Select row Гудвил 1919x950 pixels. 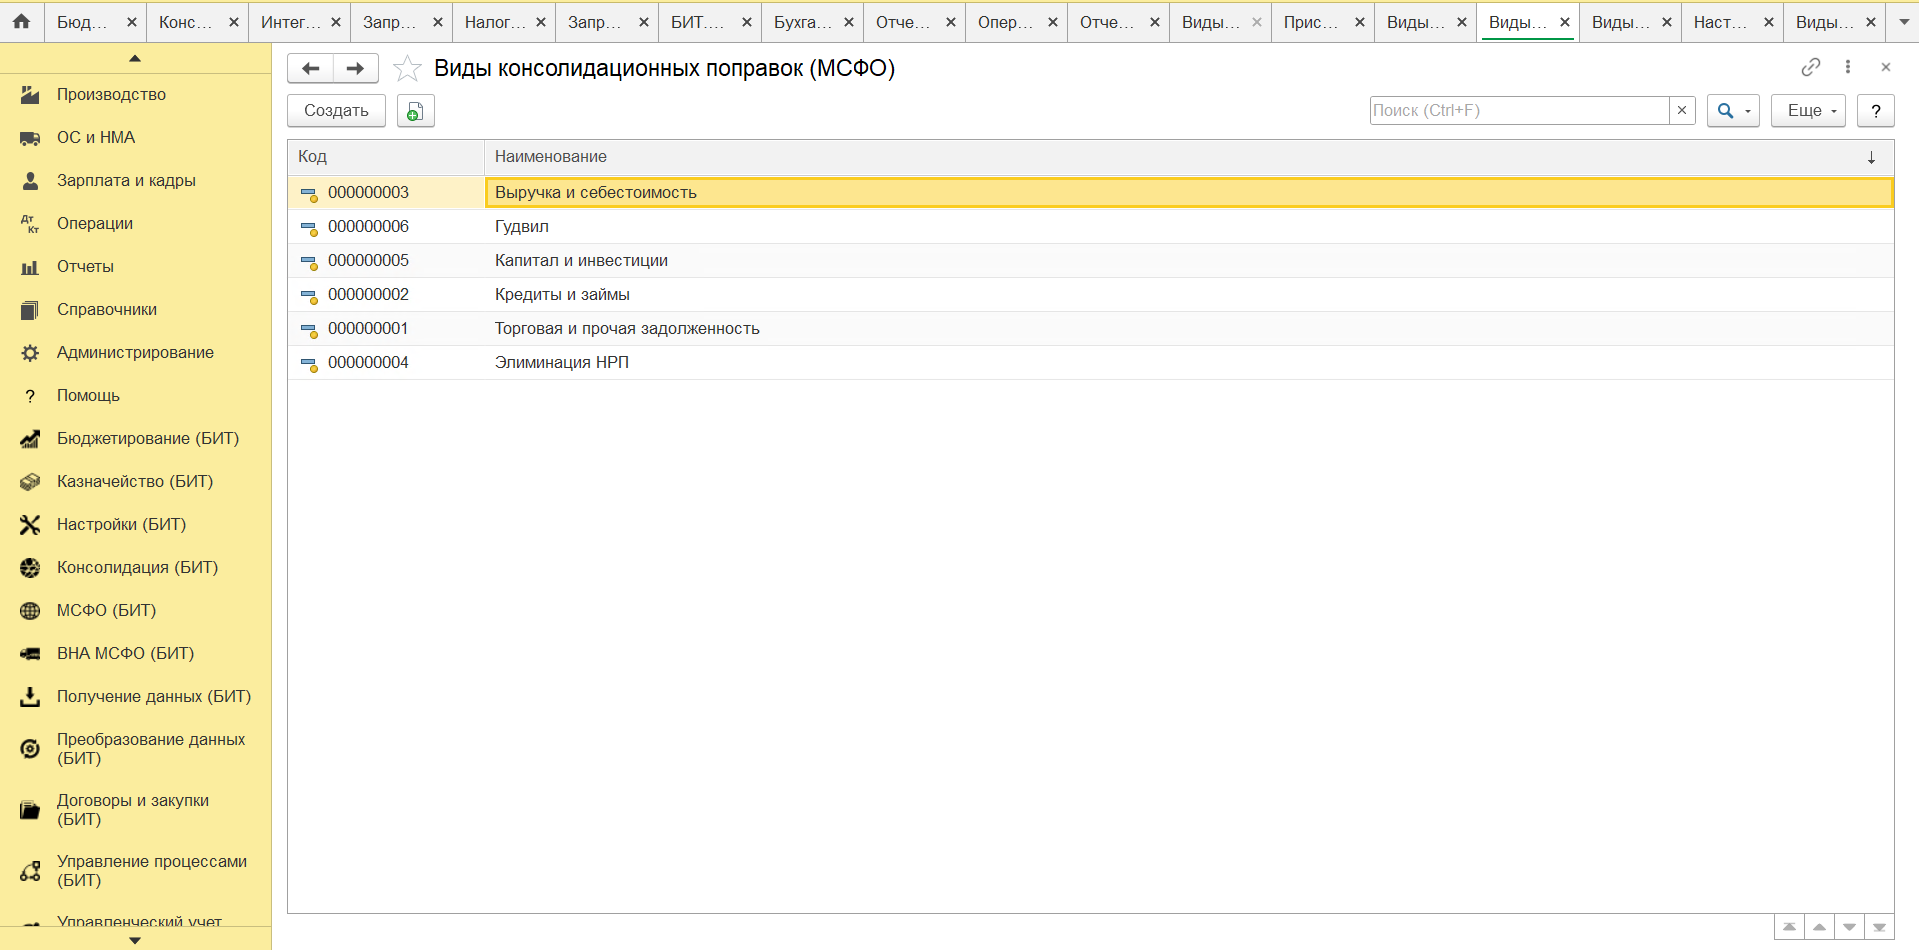(1091, 227)
